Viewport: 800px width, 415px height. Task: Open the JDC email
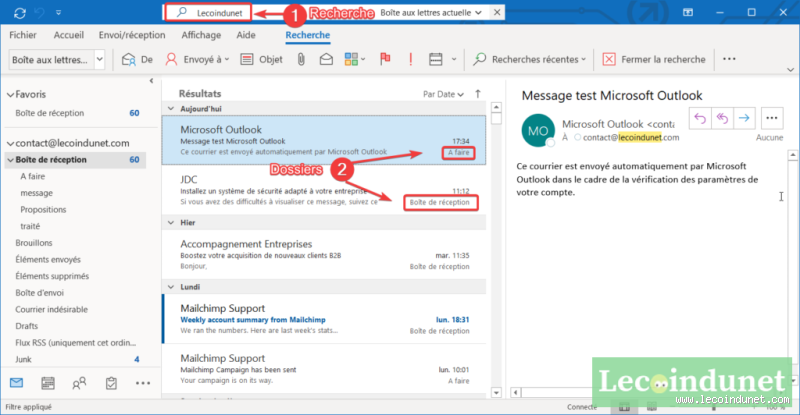click(x=324, y=190)
